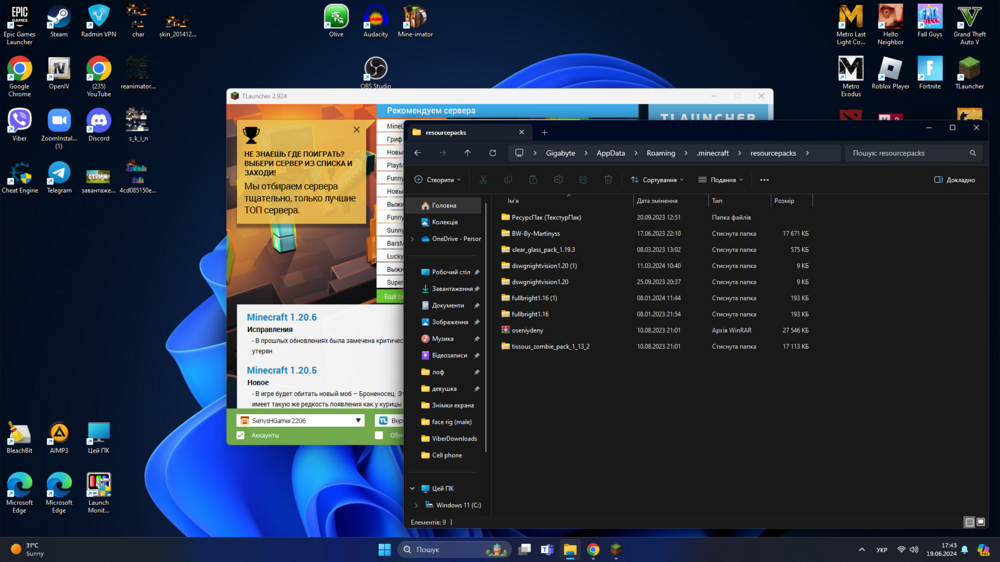Screen dimensions: 1000x562
Task: Close the yellow server promo popup in TLauncher
Action: point(357,129)
